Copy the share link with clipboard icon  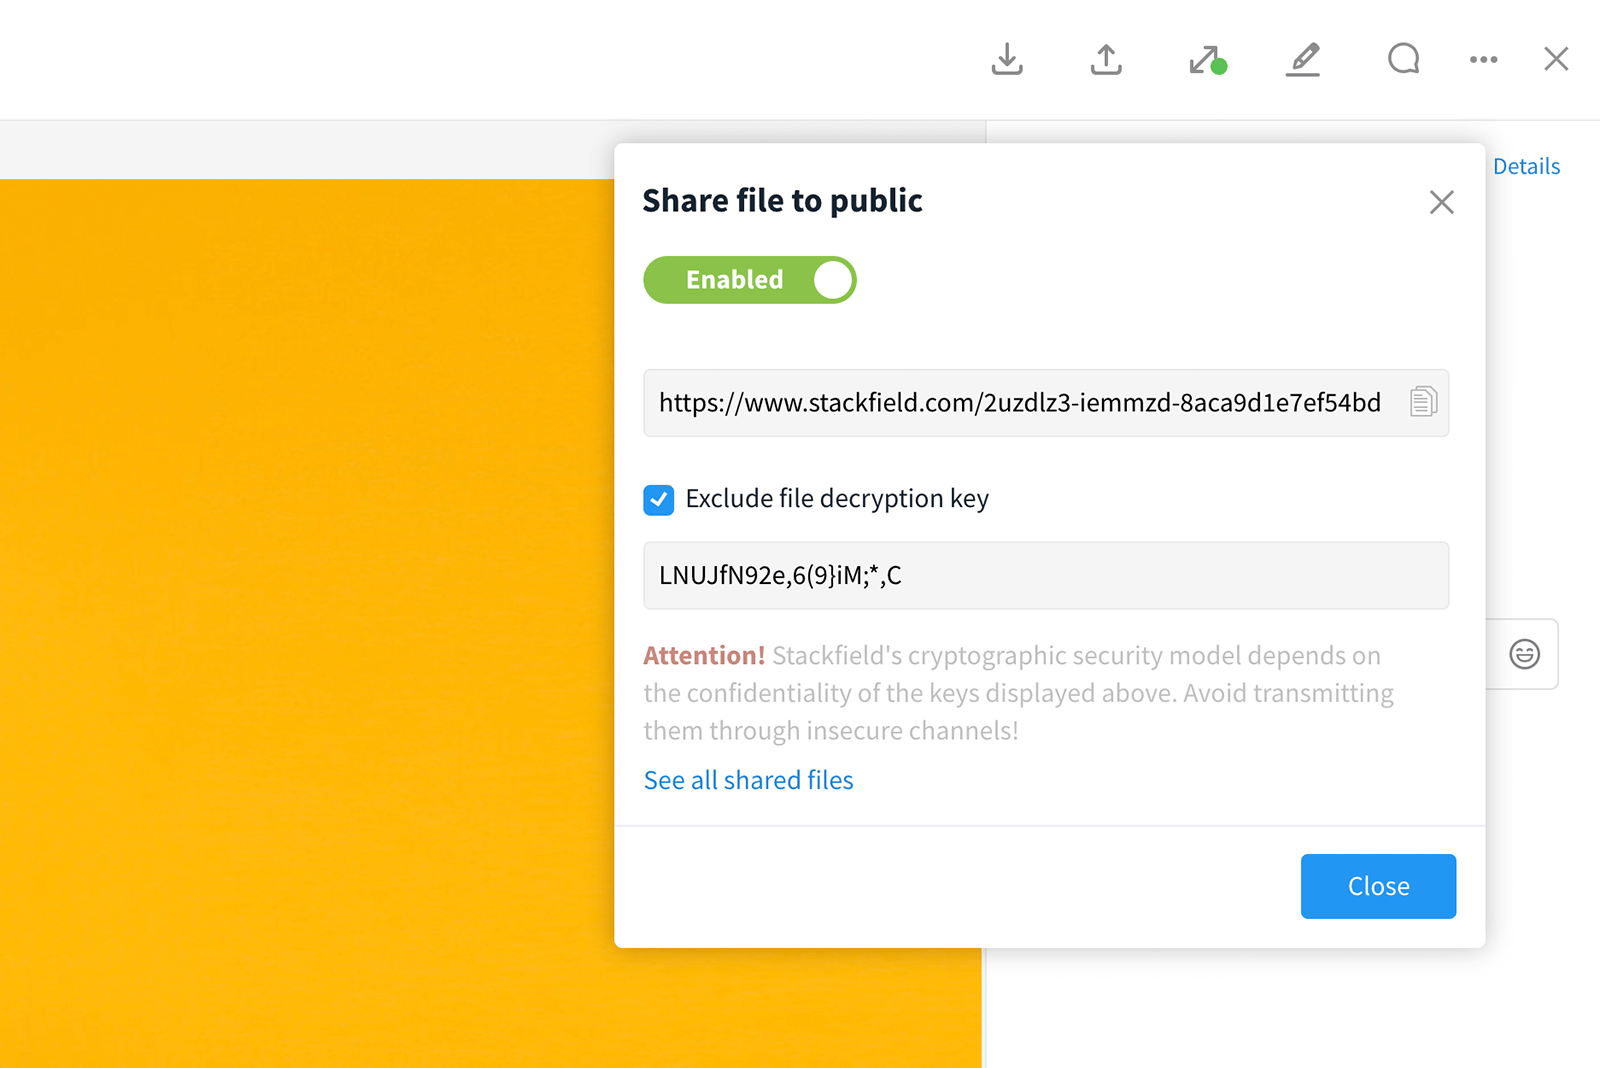[1423, 402]
